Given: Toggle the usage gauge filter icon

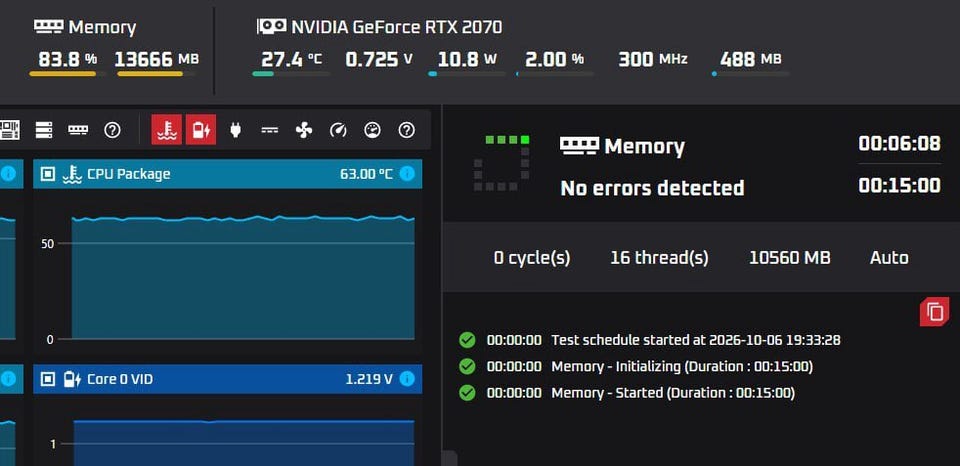Looking at the screenshot, I should [x=372, y=130].
